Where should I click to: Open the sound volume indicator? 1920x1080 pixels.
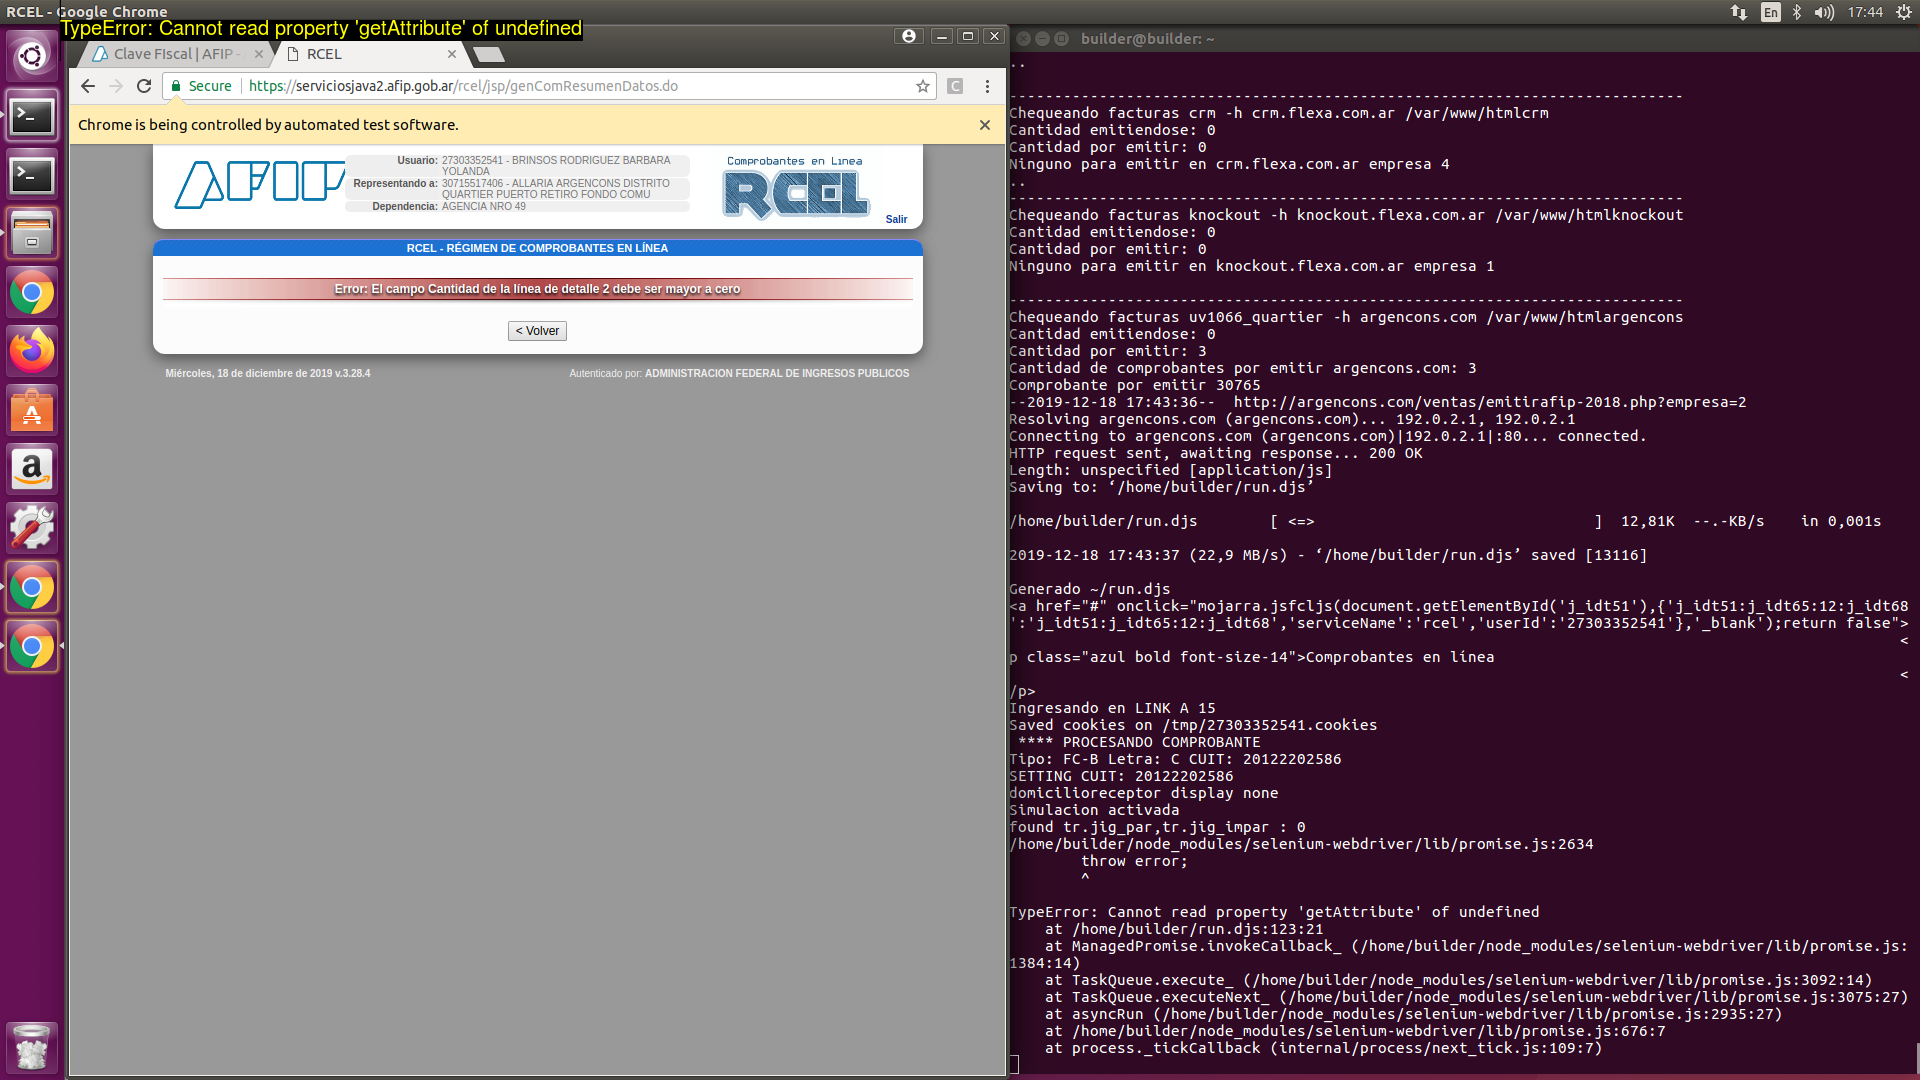1824,12
